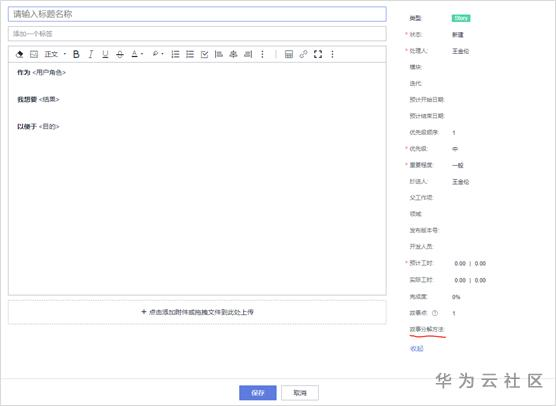Open the last more-options dots in toolbar
Viewport: 556px width, 406px height.
tap(332, 54)
